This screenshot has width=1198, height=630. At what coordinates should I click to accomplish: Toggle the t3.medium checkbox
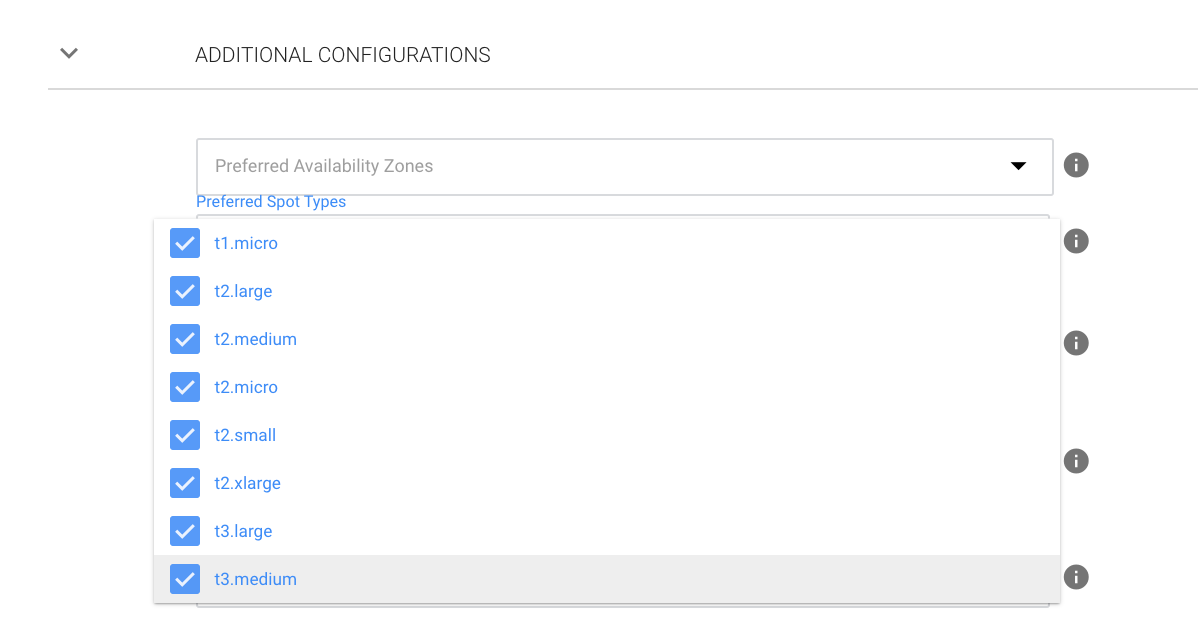point(185,579)
